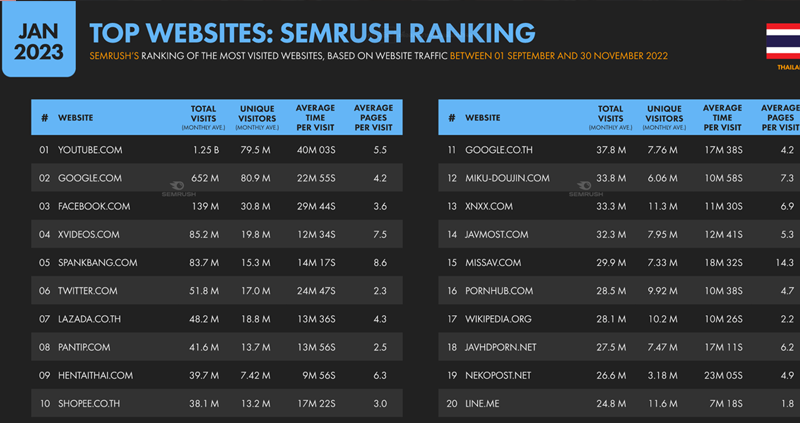
Task: Select the GOOGLE.CO.TH website name
Action: [498, 150]
